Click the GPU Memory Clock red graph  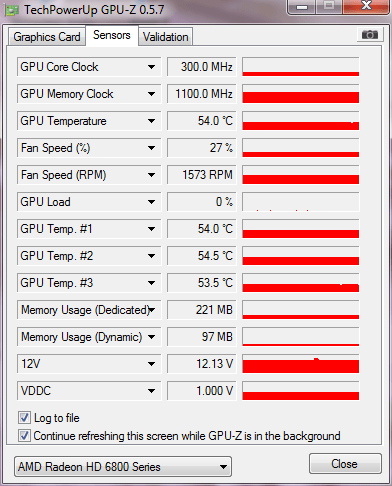click(301, 94)
